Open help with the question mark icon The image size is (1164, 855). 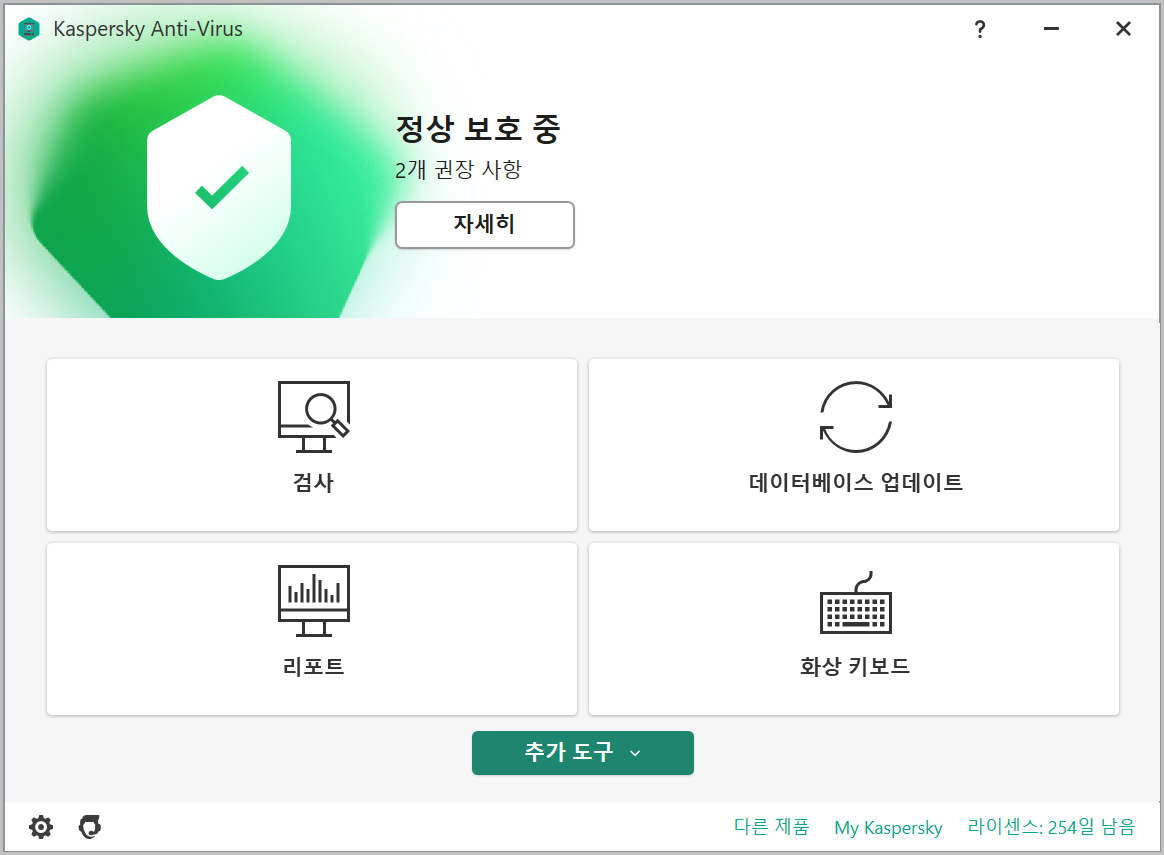980,29
